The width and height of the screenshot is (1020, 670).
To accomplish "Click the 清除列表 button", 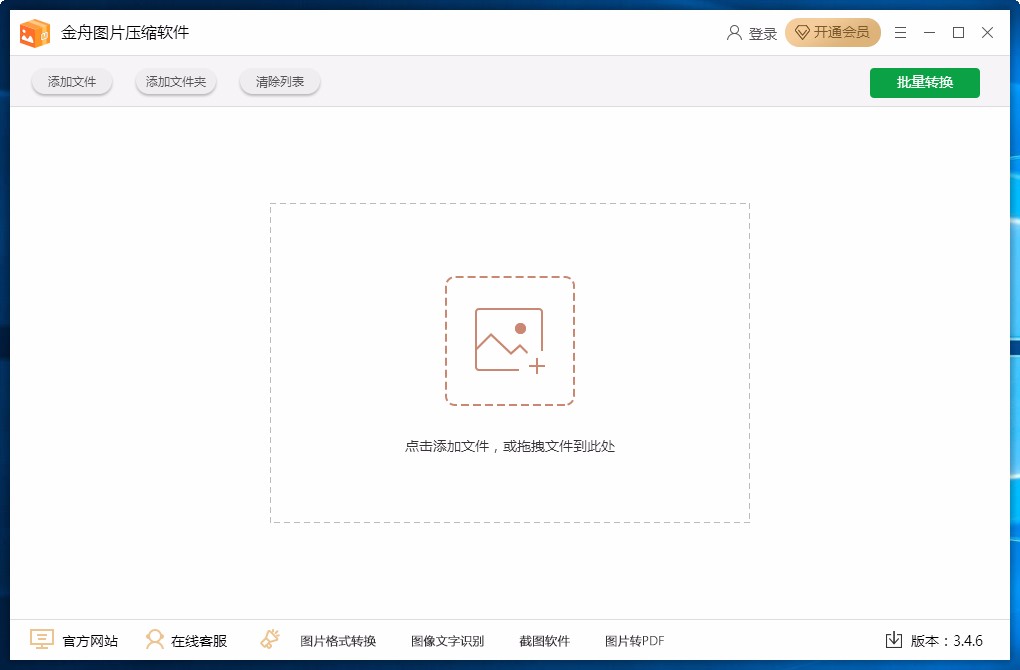I will (x=279, y=82).
